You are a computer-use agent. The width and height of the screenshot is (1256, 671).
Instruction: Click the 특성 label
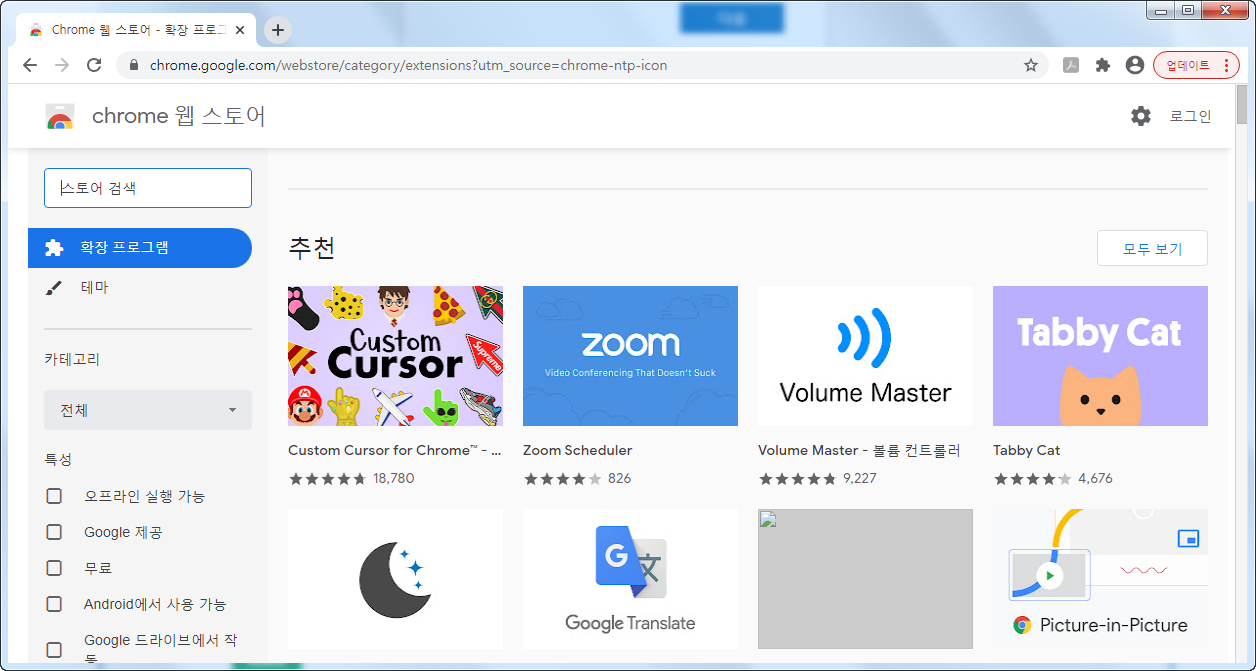(x=58, y=460)
